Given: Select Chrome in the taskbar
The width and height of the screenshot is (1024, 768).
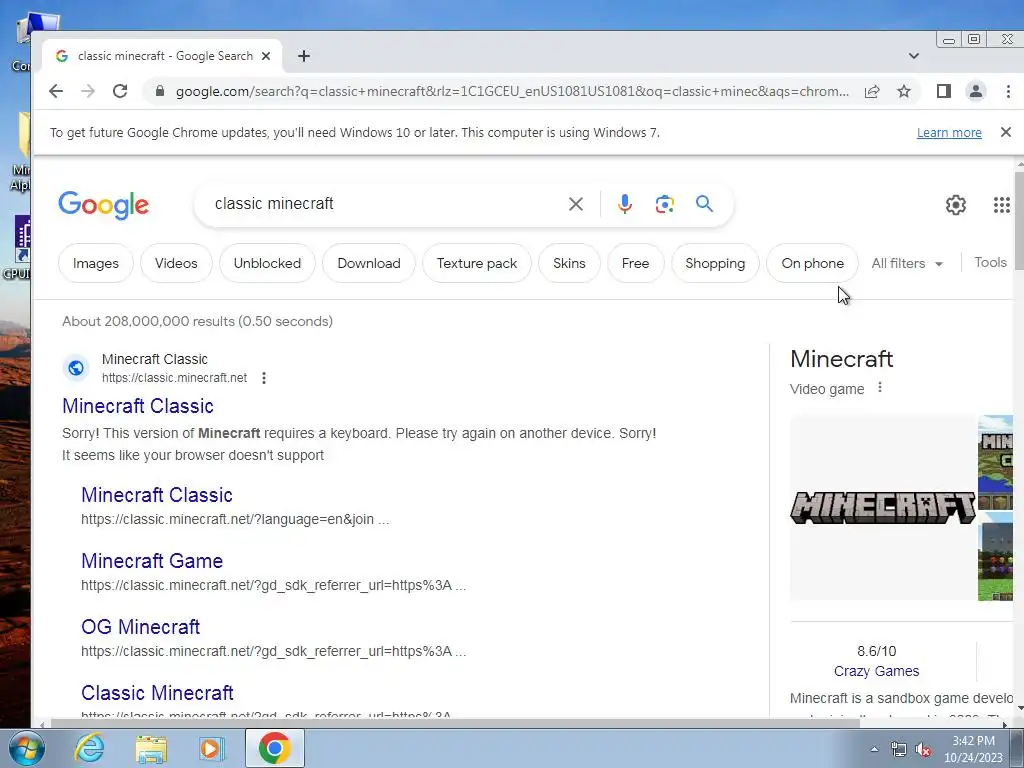Looking at the screenshot, I should pos(274,748).
